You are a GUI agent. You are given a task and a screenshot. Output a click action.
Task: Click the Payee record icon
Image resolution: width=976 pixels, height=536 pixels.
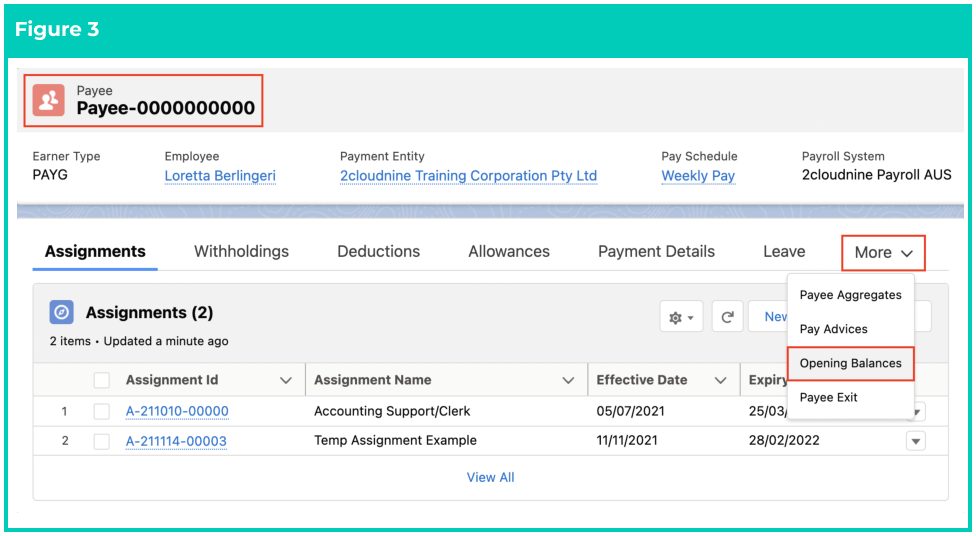(49, 100)
